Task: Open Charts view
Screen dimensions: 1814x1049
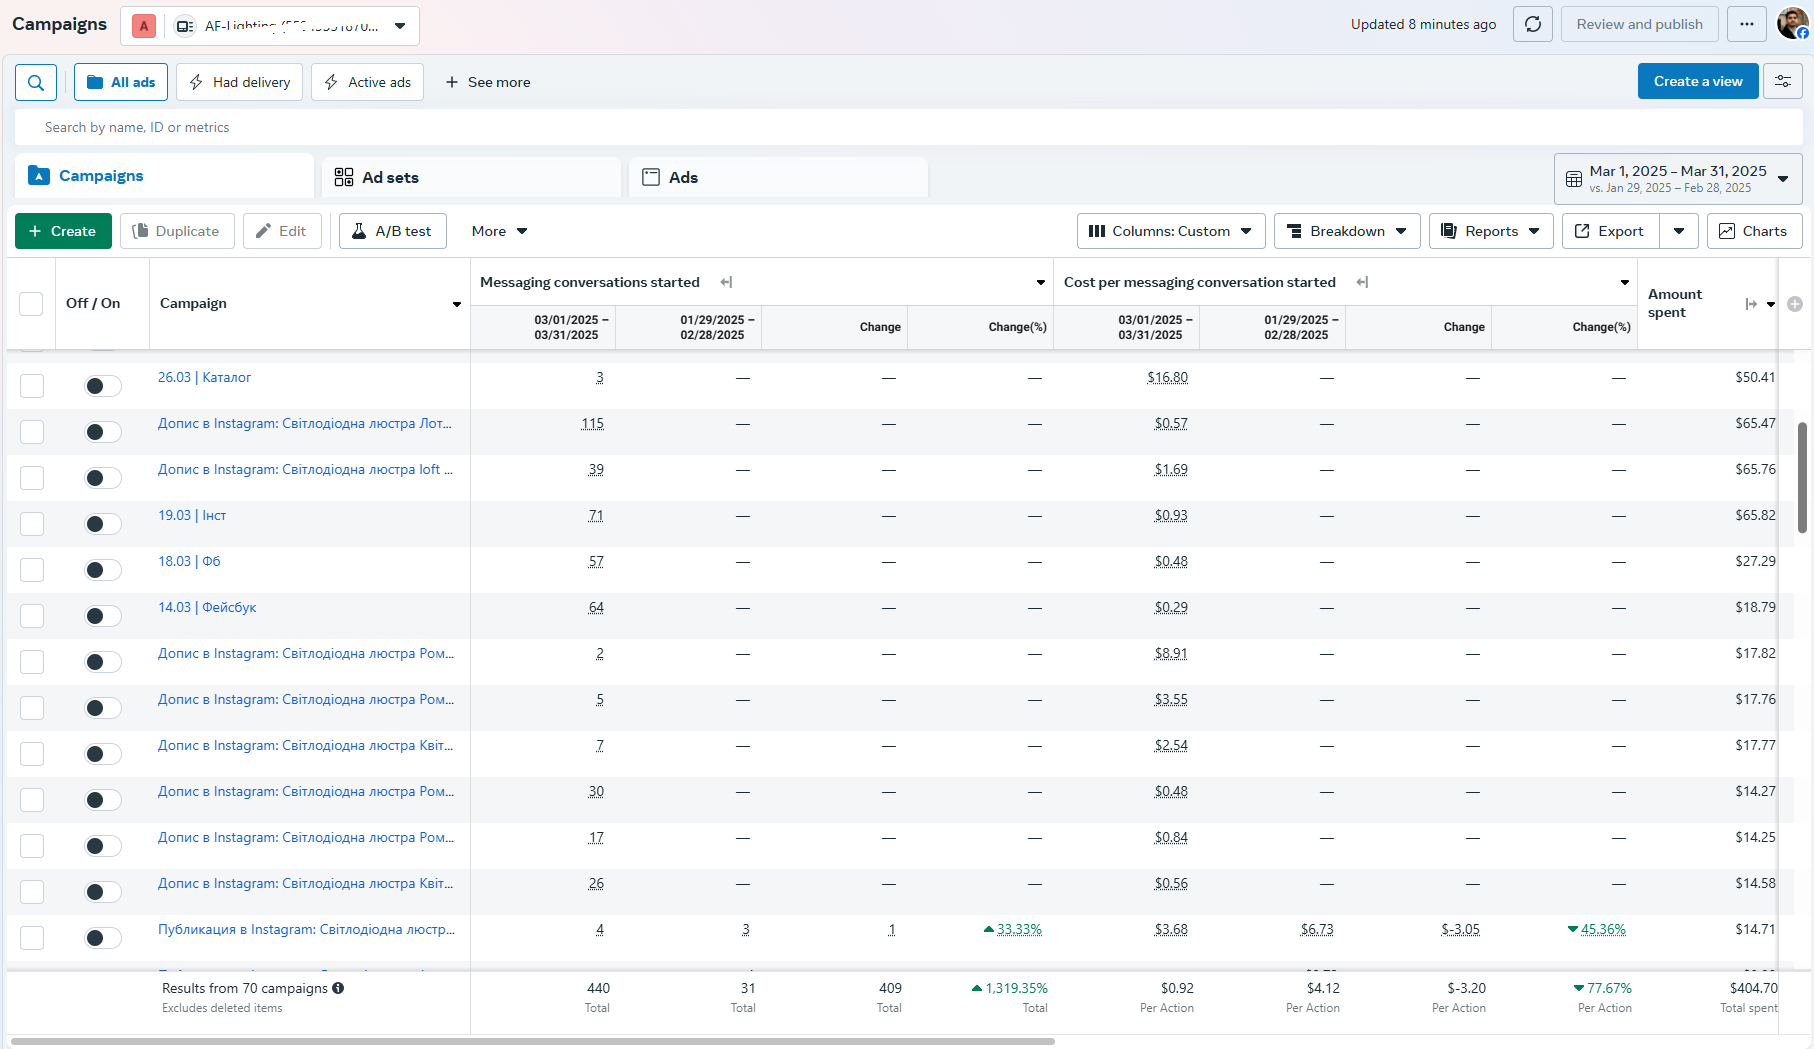Action: pos(1754,231)
